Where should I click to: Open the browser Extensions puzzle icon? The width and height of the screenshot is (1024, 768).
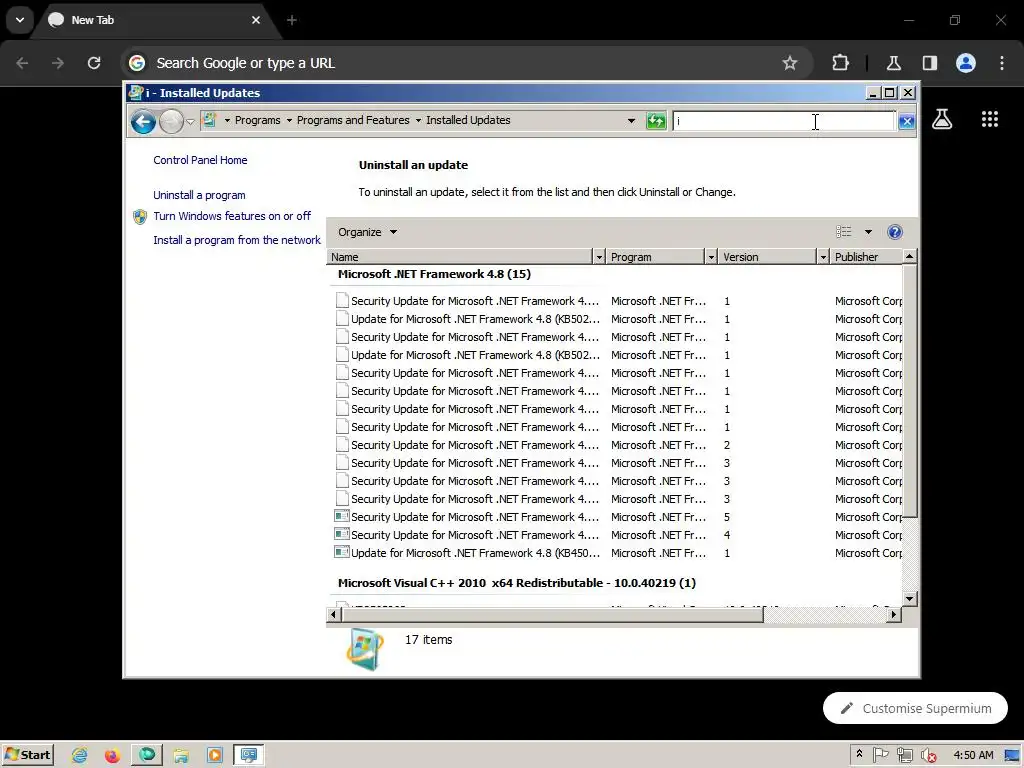tap(840, 63)
